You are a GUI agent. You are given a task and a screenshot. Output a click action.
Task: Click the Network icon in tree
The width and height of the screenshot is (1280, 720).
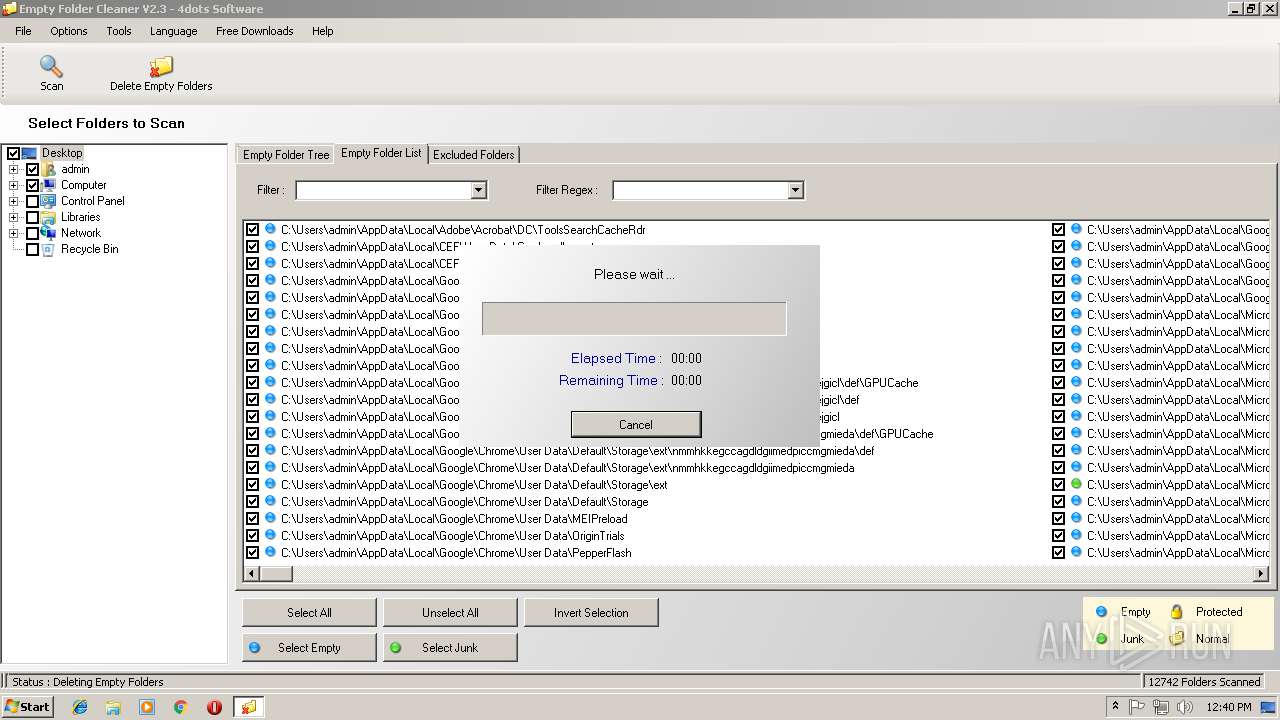coord(49,233)
